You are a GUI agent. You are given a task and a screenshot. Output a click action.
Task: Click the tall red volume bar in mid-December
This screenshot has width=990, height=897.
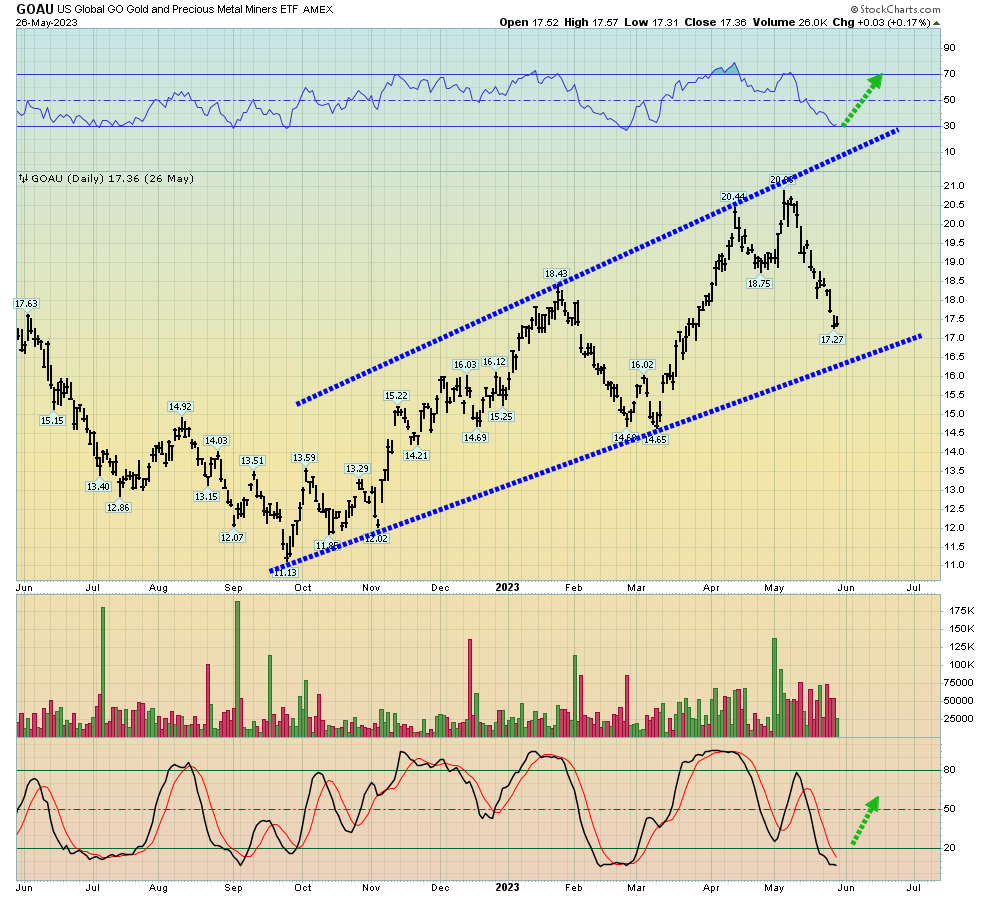click(470, 688)
